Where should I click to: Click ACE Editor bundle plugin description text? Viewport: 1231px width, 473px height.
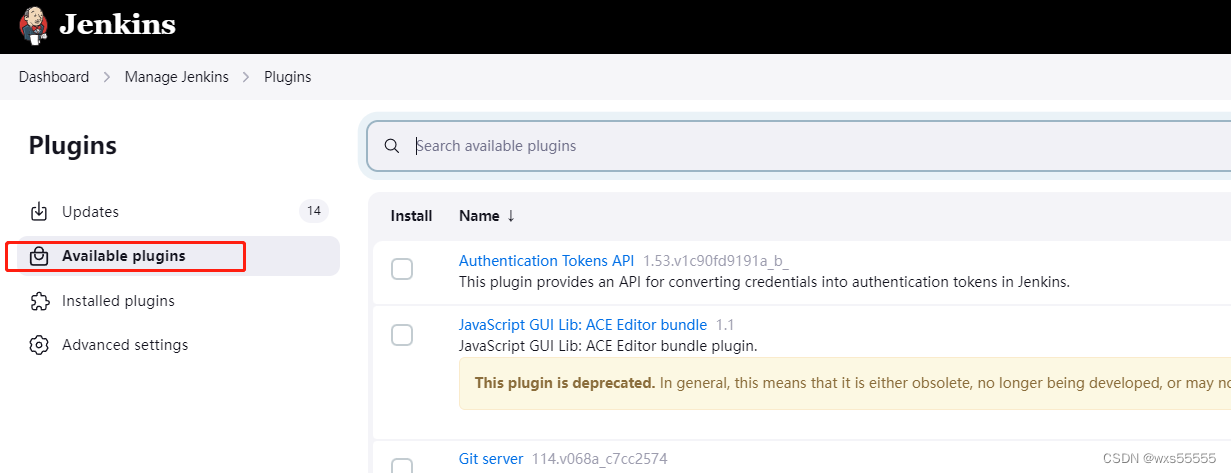[x=608, y=346]
